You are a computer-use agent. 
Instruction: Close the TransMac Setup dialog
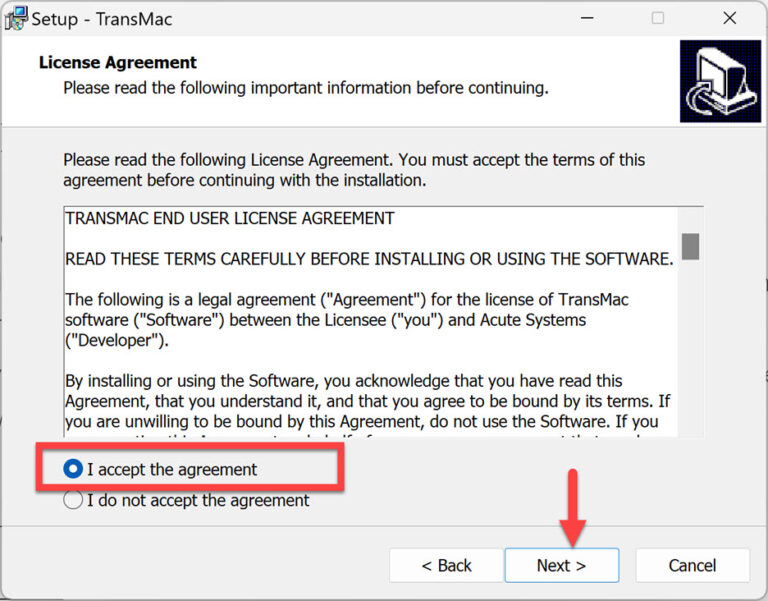tap(730, 19)
